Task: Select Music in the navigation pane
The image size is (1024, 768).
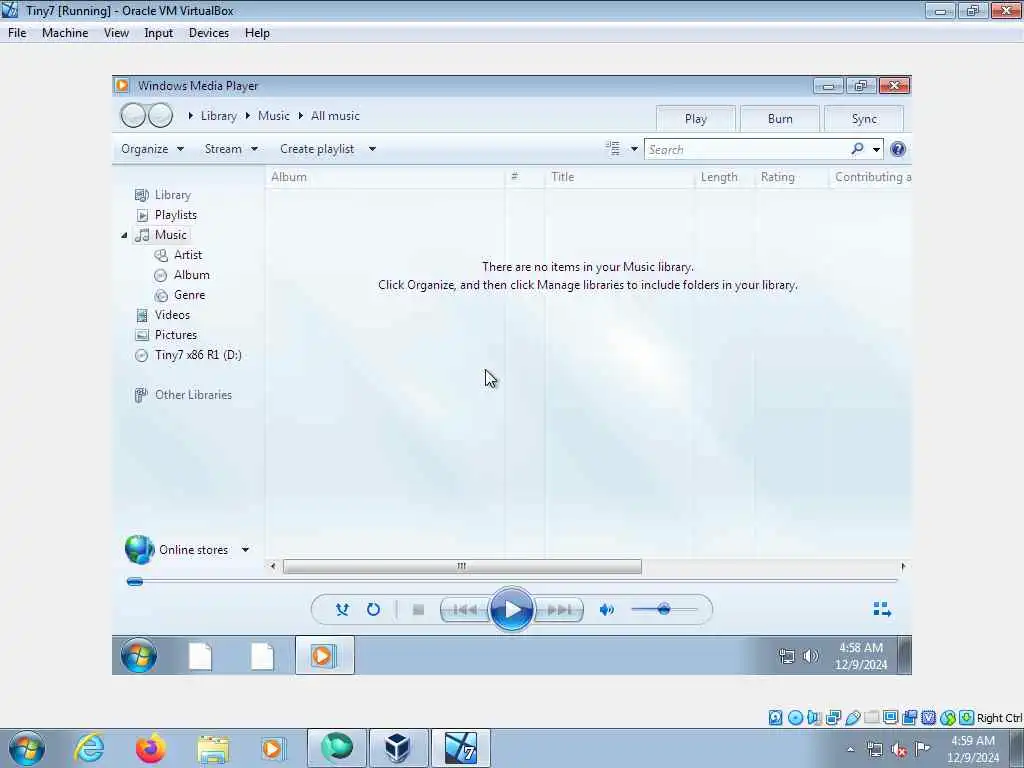Action: [x=170, y=235]
